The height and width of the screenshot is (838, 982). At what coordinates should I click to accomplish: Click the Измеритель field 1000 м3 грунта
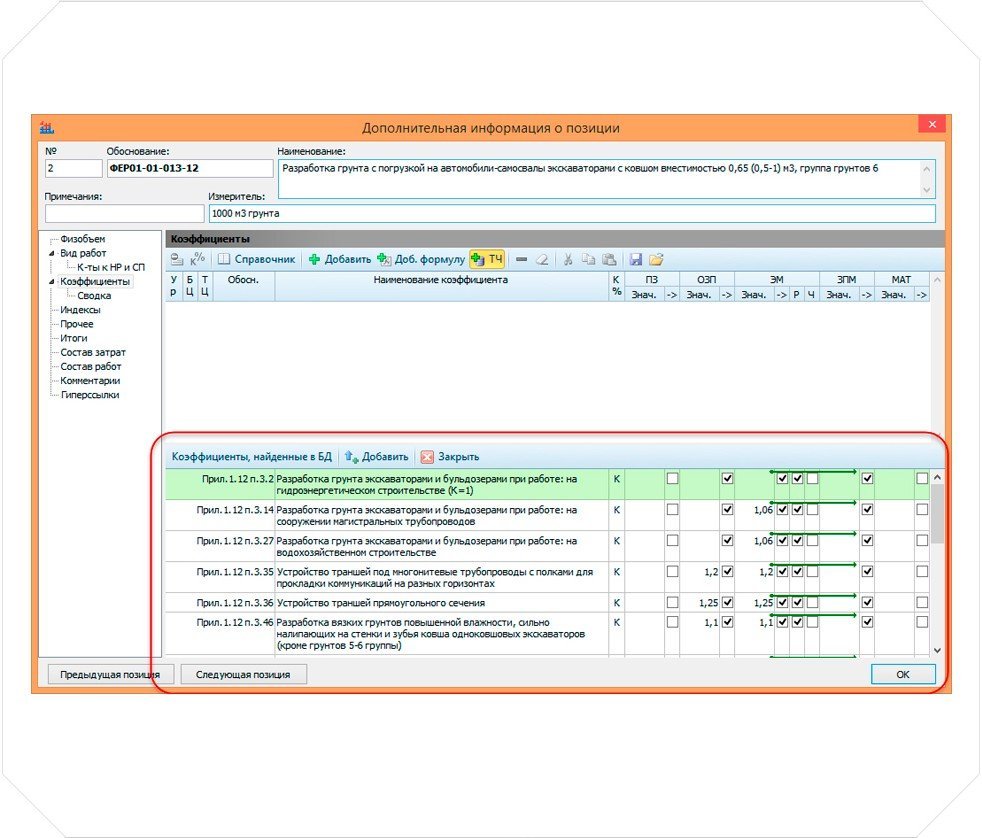click(x=572, y=214)
